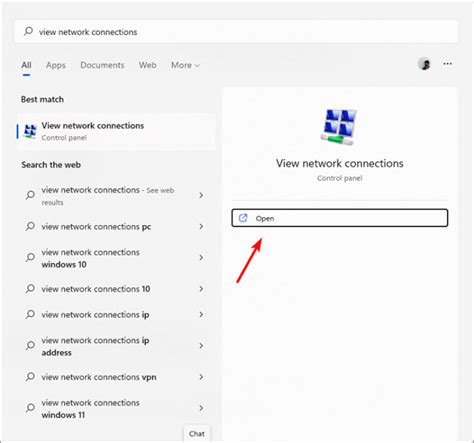Expand arrow for 'view network connections 10'
Image resolution: width=474 pixels, height=443 pixels.
pyautogui.click(x=201, y=289)
